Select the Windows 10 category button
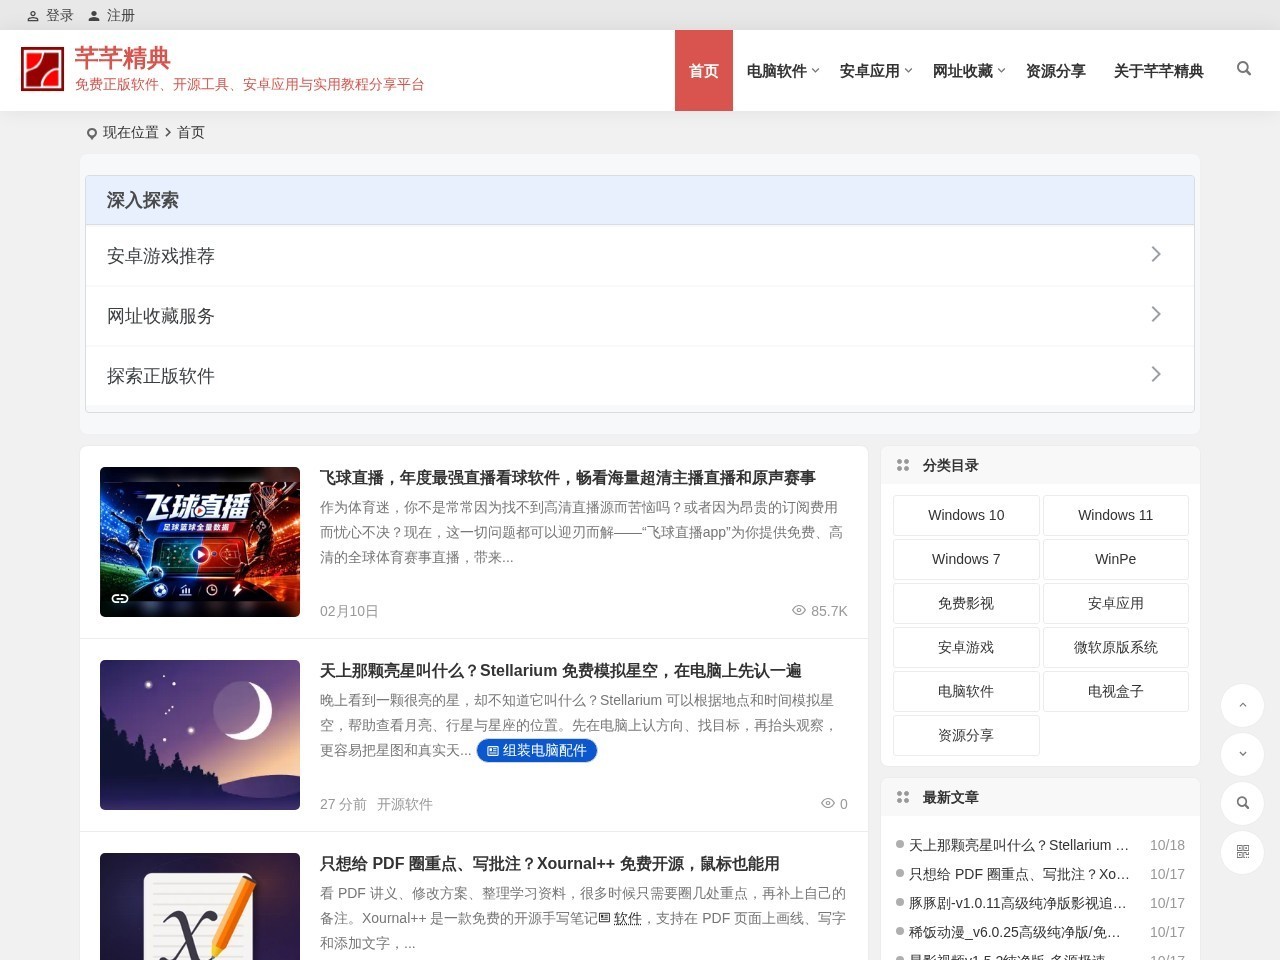The height and width of the screenshot is (960, 1280). [x=966, y=515]
